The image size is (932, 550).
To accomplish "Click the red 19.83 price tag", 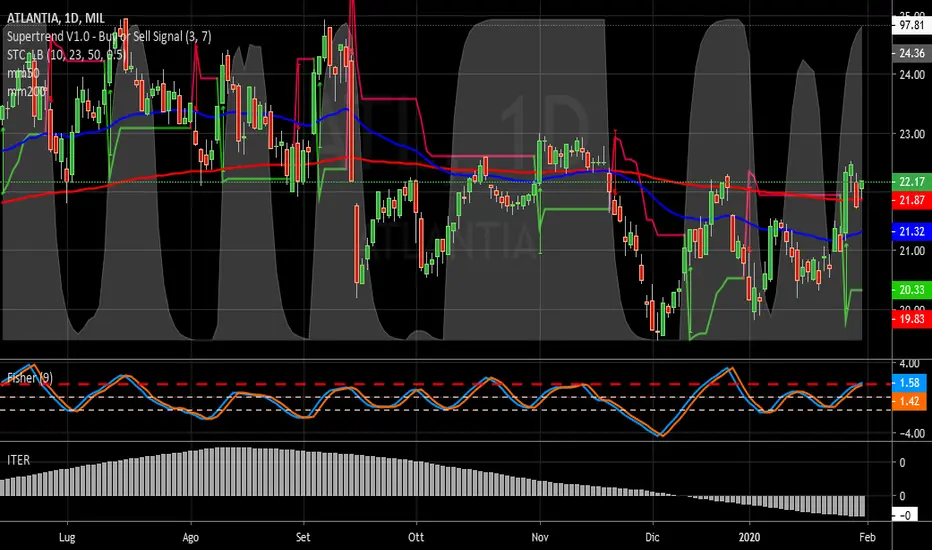I will coord(911,319).
